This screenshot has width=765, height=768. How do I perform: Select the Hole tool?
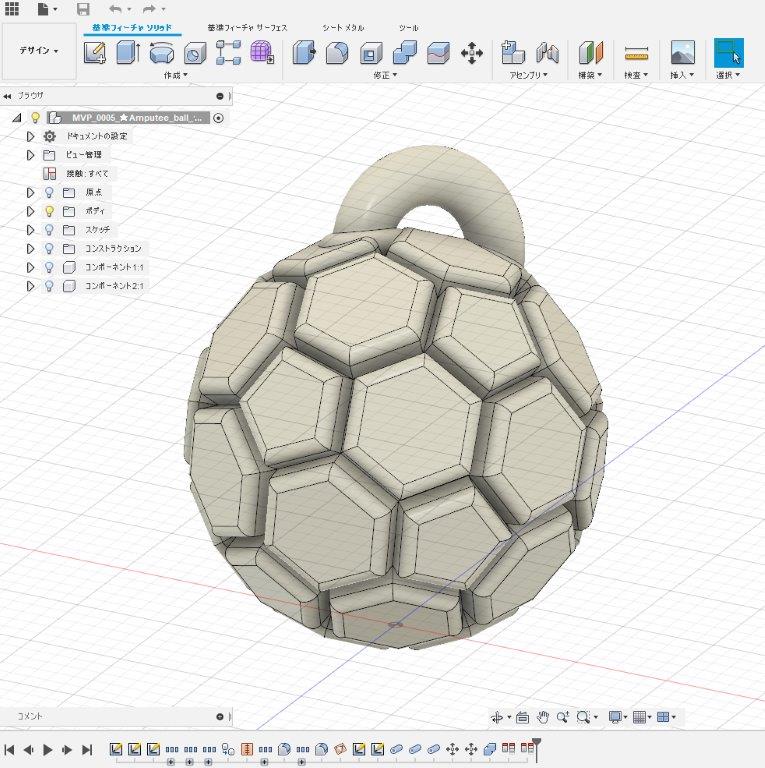tap(195, 53)
